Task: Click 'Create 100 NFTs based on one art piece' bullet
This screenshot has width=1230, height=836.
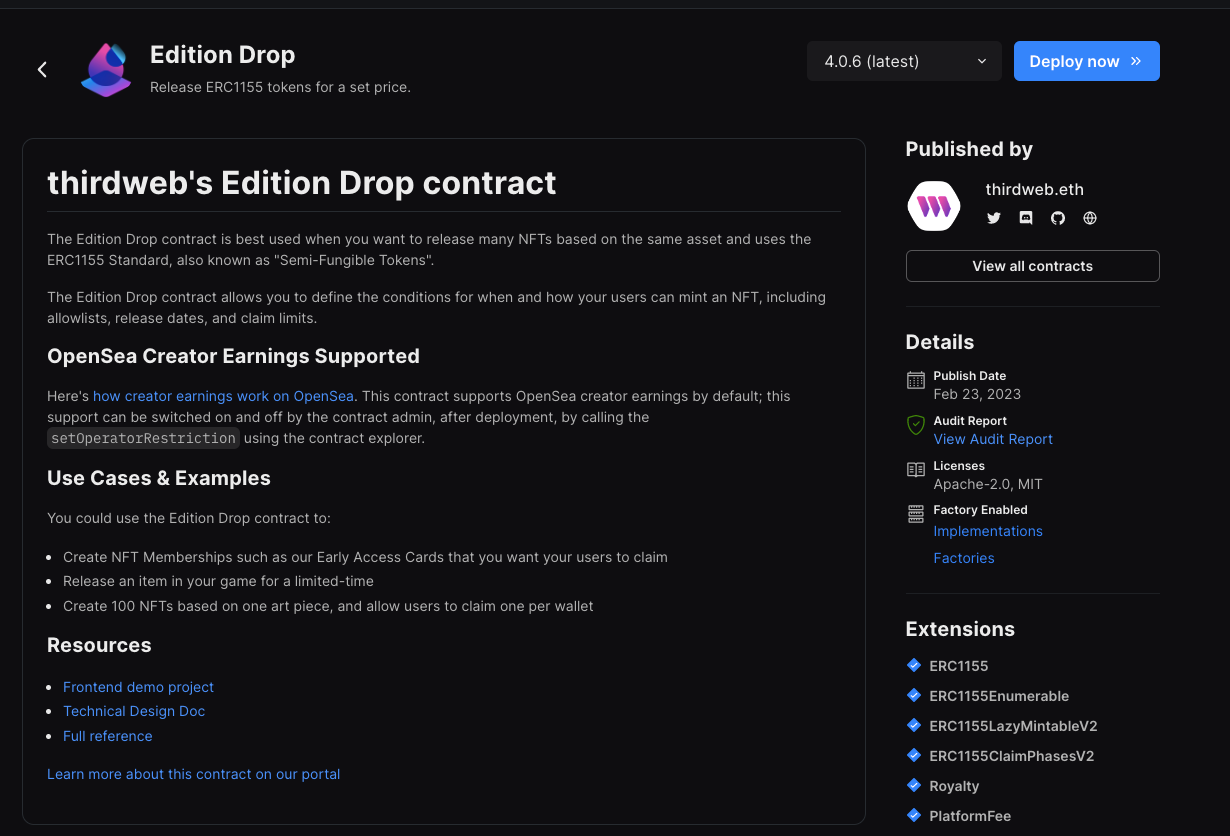Action: point(328,606)
